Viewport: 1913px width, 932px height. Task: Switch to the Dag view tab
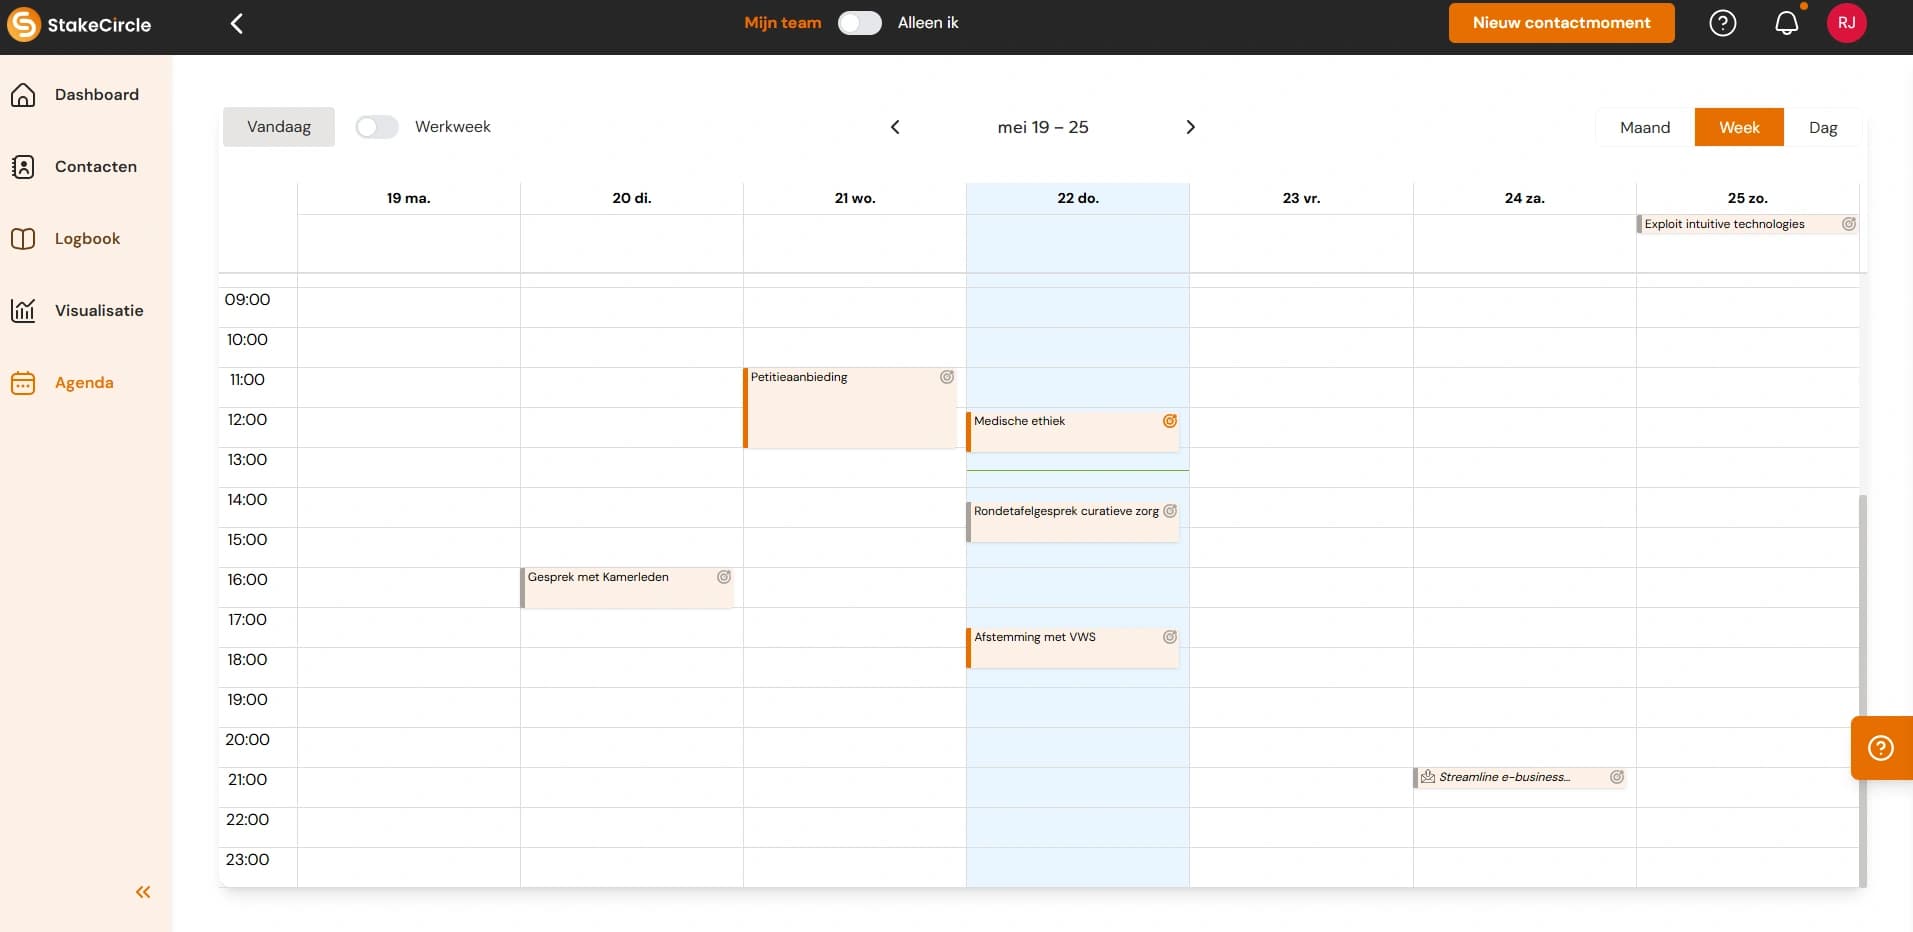coord(1822,127)
